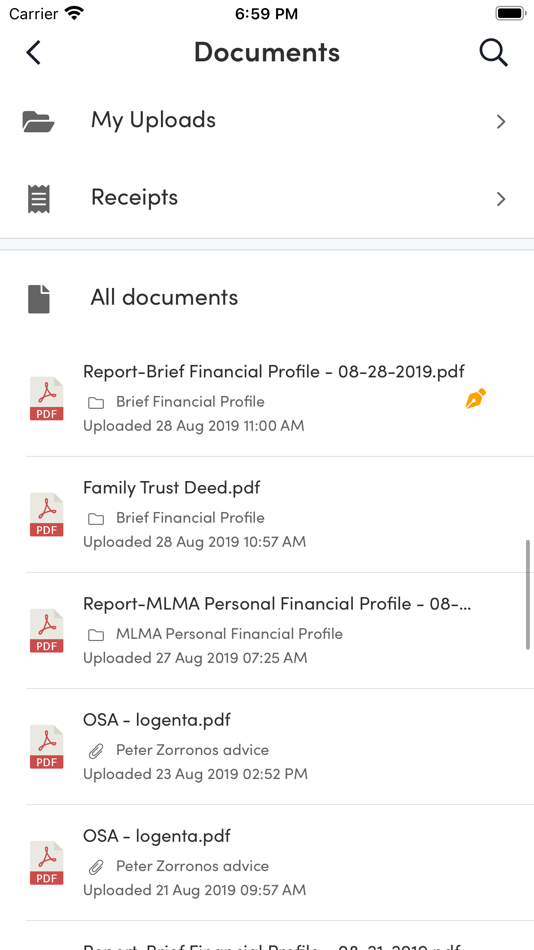This screenshot has height=950, width=534.
Task: Expand Receipts using the right chevron
Action: point(501,199)
